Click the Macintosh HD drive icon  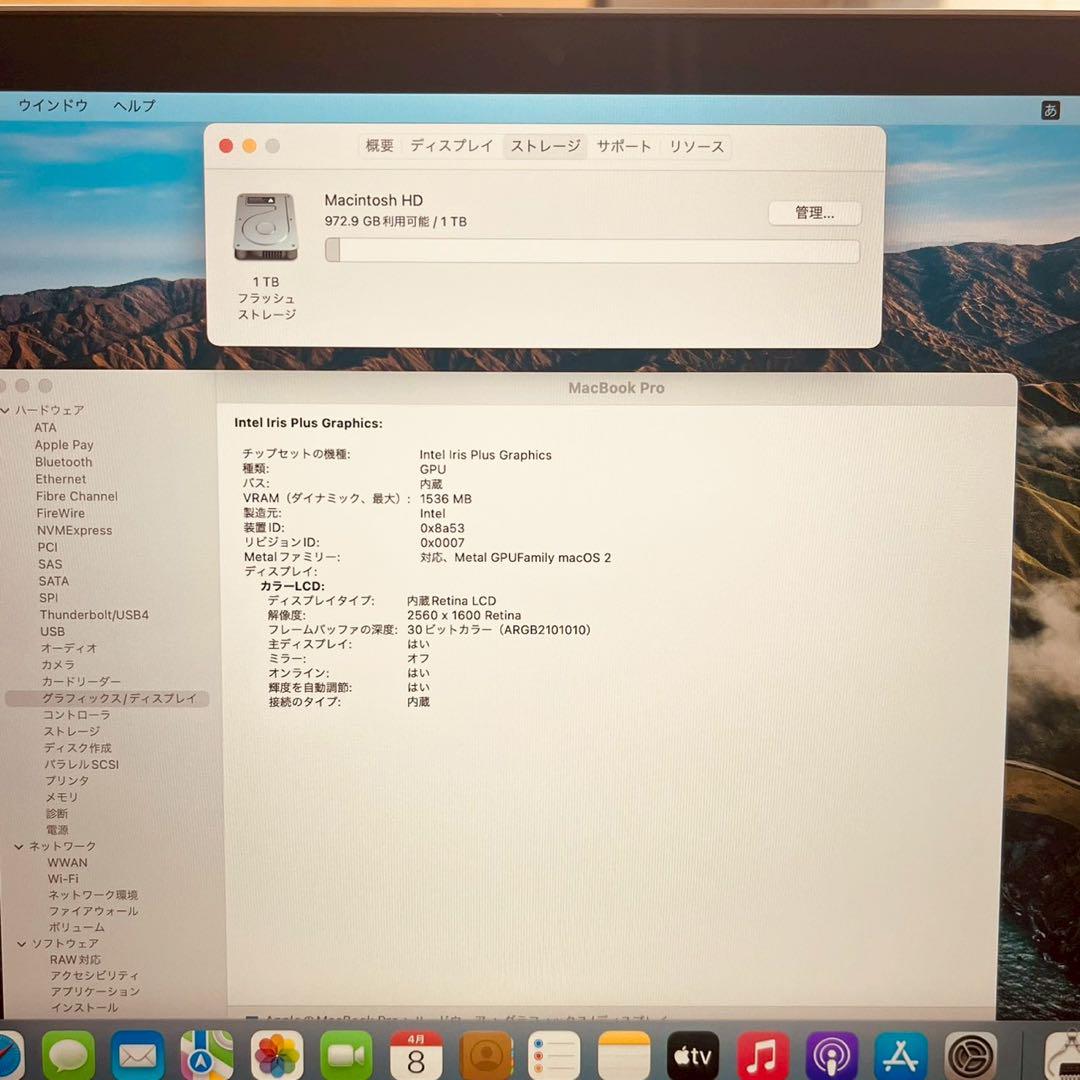[x=266, y=227]
